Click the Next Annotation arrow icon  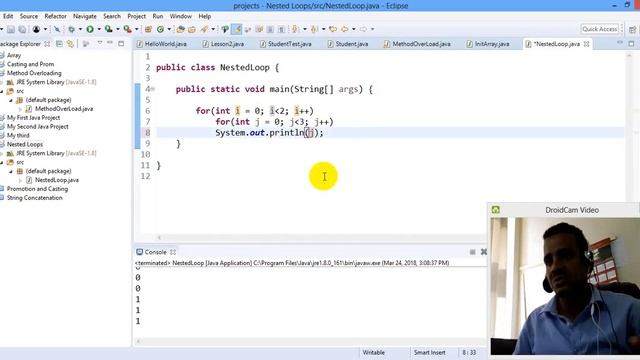[x=295, y=29]
